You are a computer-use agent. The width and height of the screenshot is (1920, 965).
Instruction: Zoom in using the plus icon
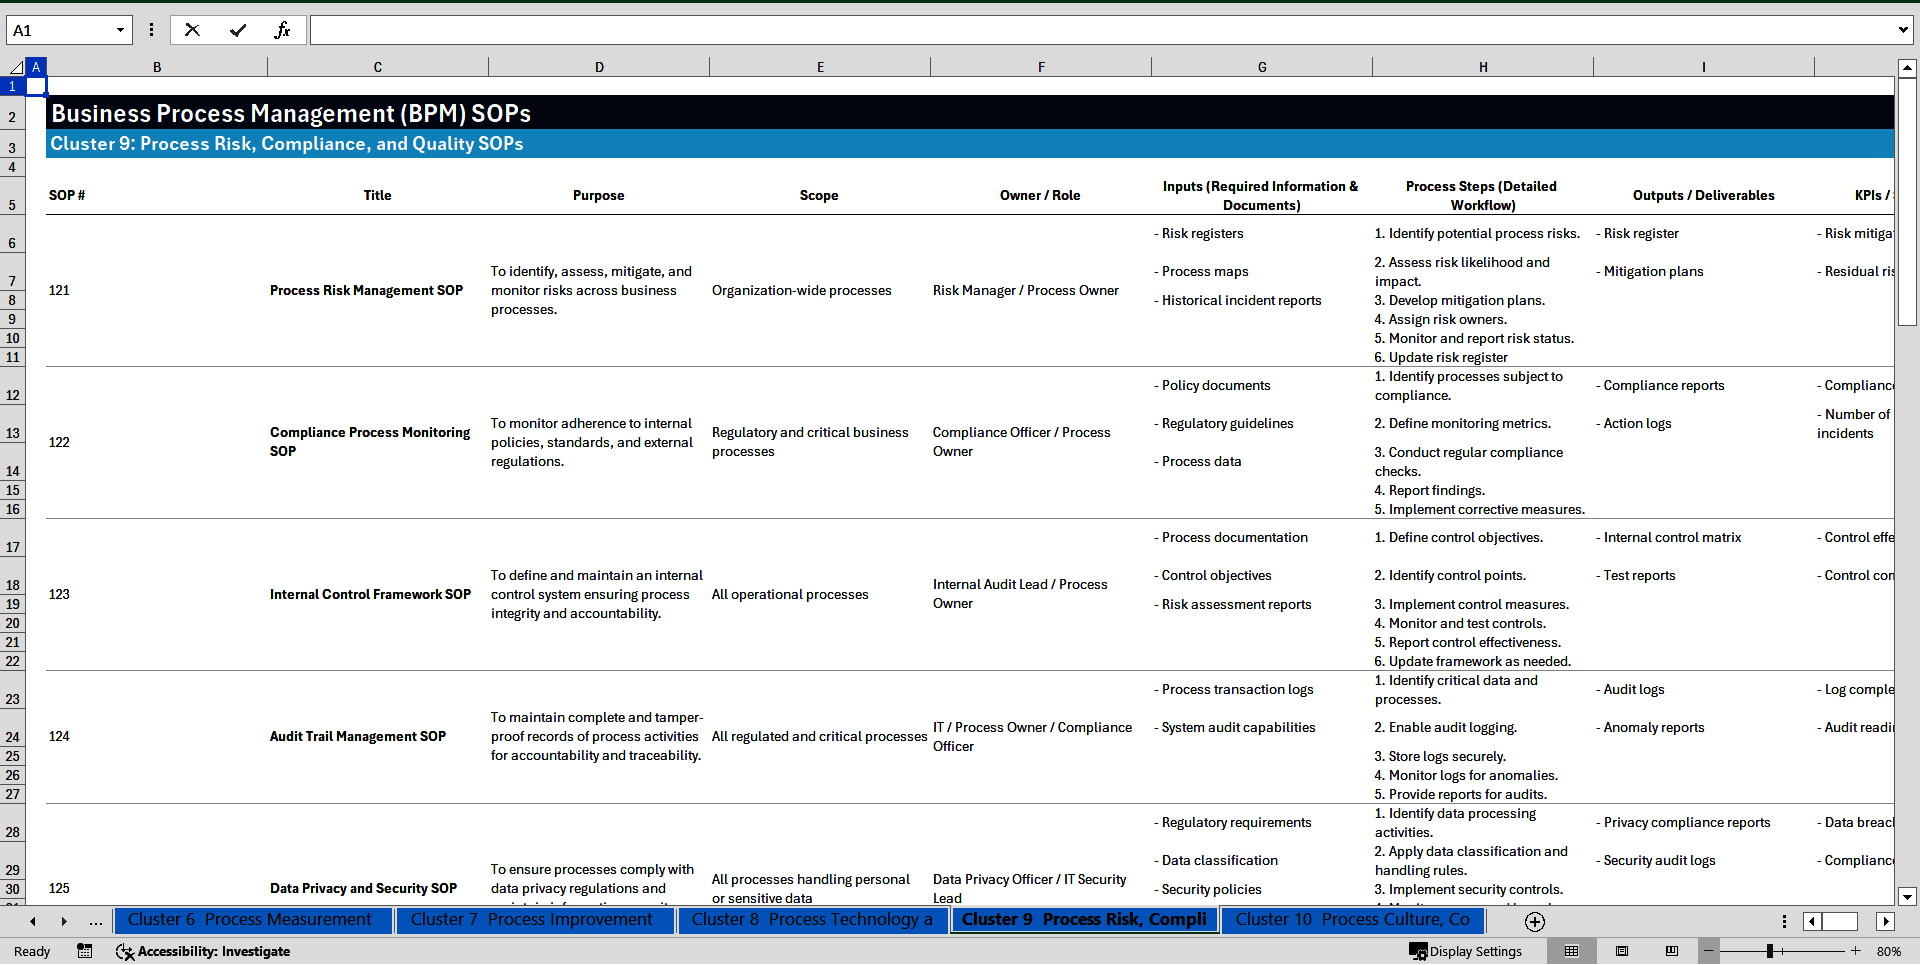1856,951
